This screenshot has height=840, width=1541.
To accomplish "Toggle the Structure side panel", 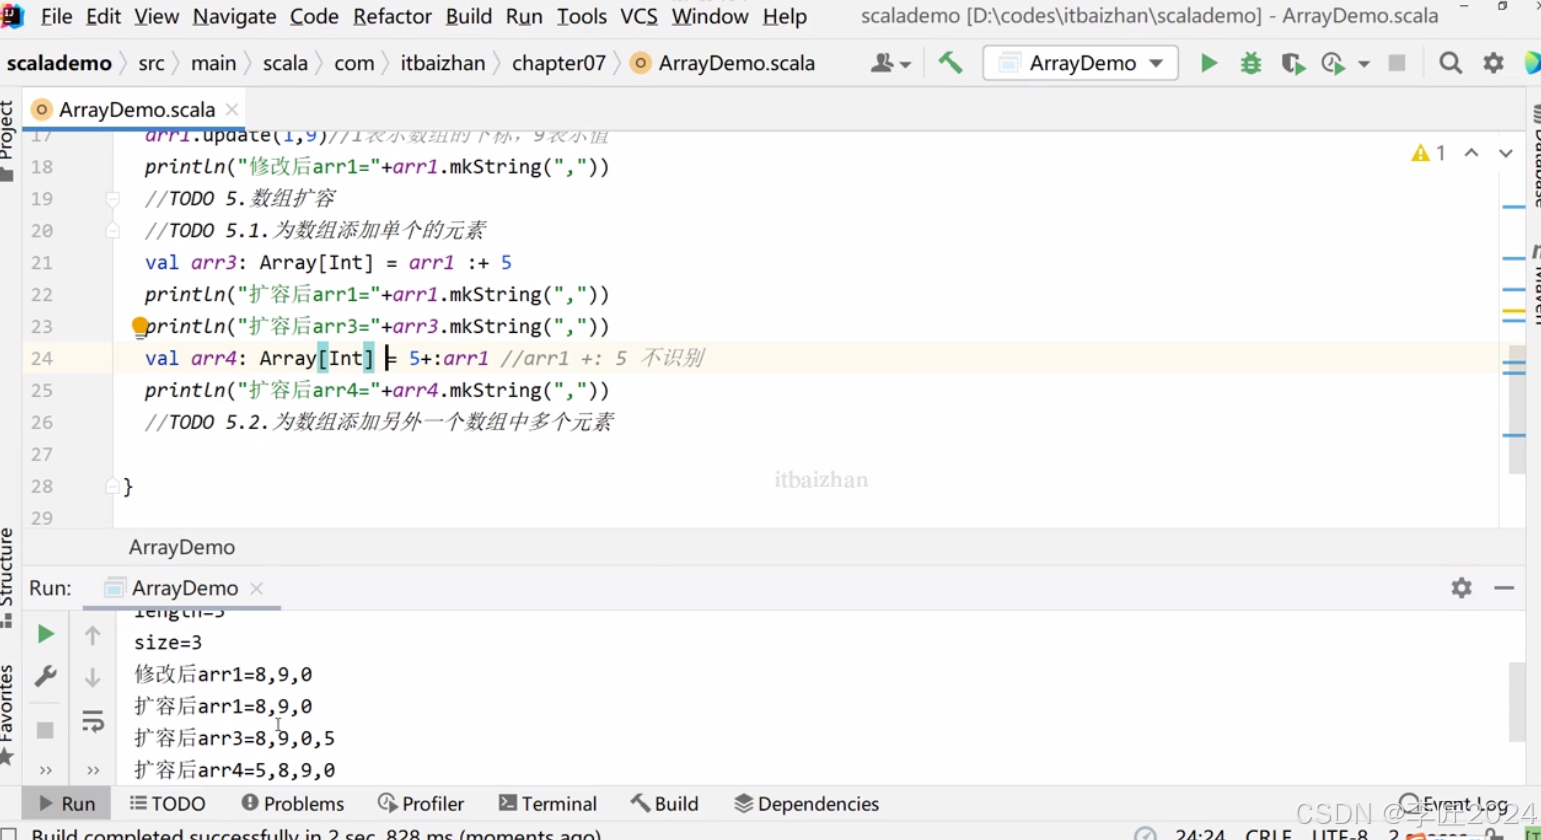I will pos(8,578).
